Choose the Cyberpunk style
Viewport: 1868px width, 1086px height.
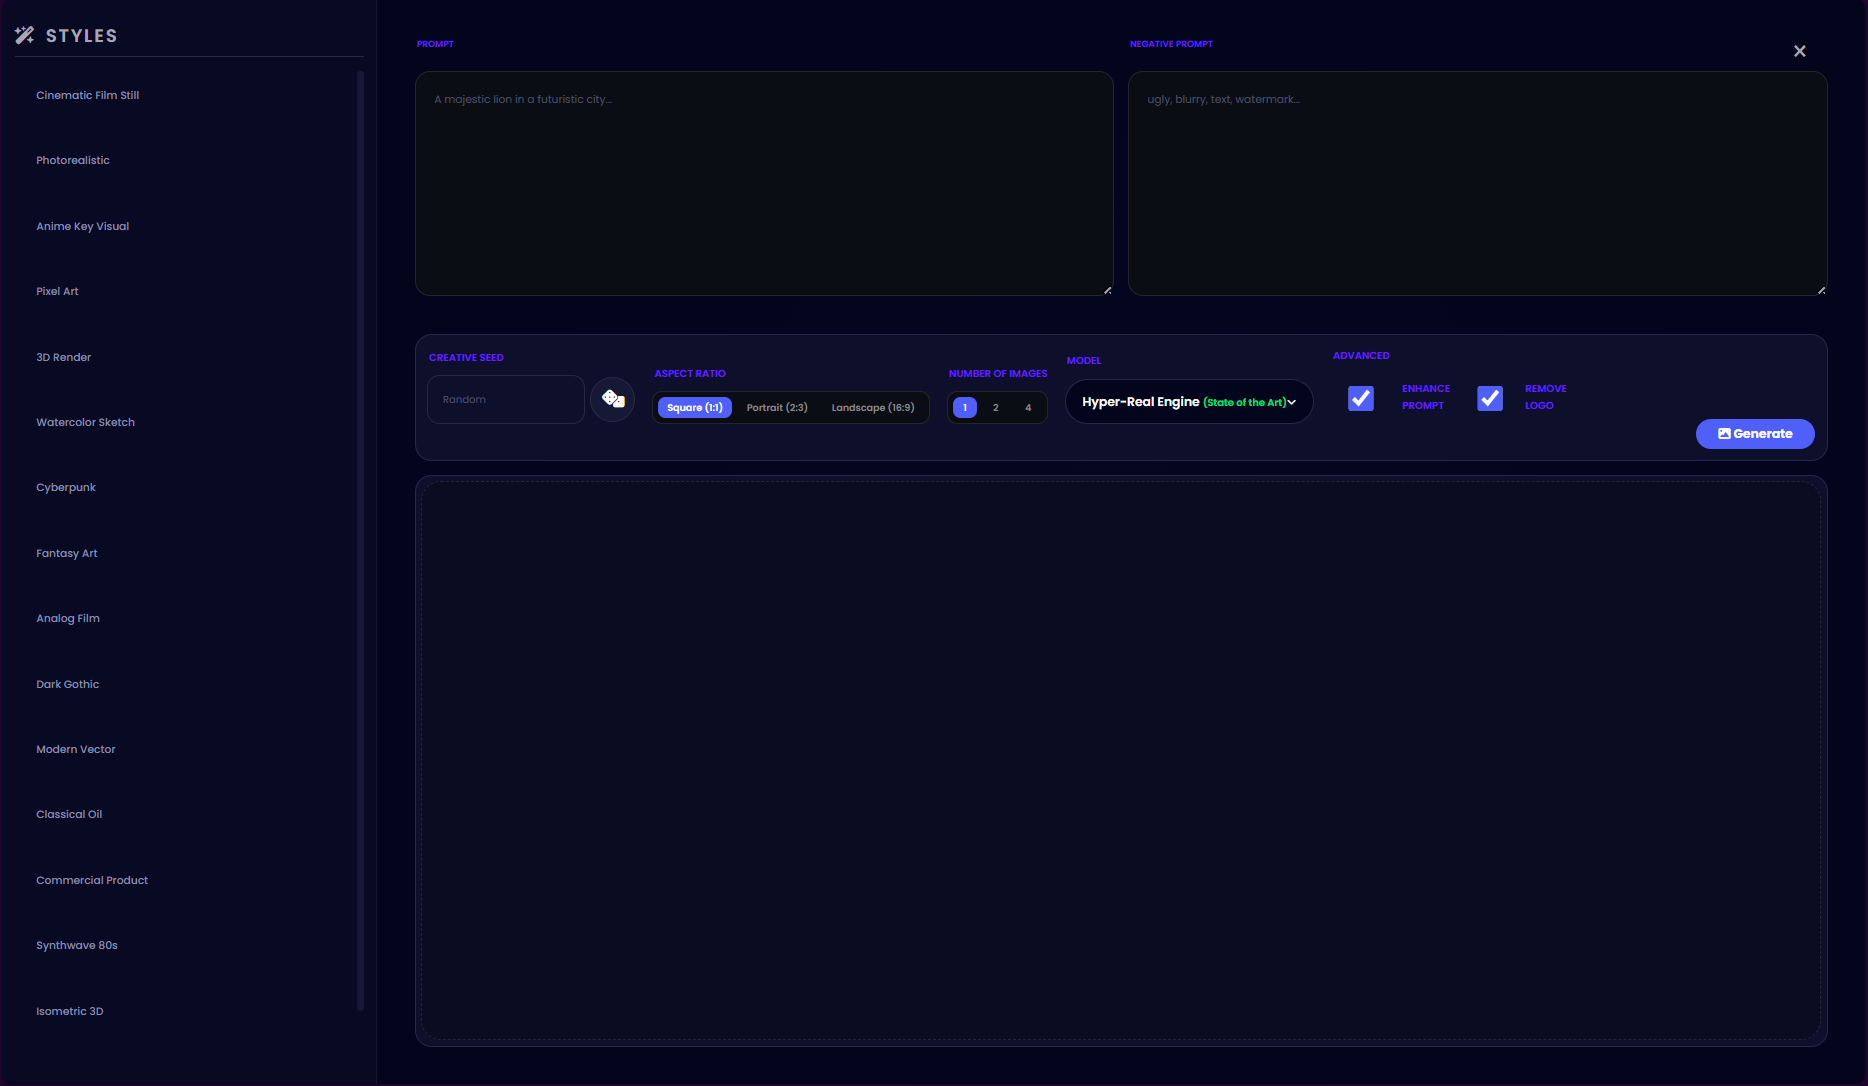pos(66,488)
